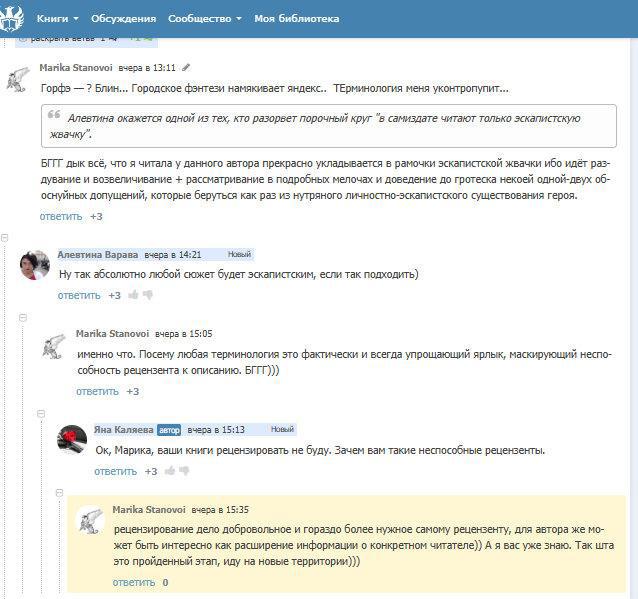Open Яна Каляева's profile name link
Image resolution: width=638 pixels, height=599 pixels.
(x=123, y=429)
